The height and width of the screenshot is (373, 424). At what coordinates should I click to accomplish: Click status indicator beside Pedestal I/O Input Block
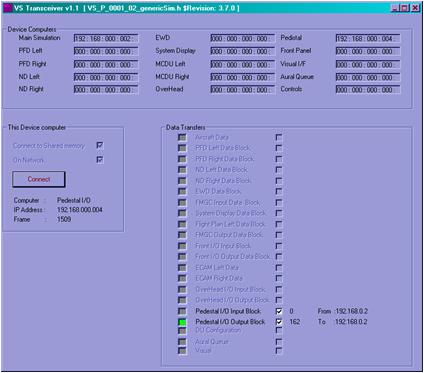[182, 311]
